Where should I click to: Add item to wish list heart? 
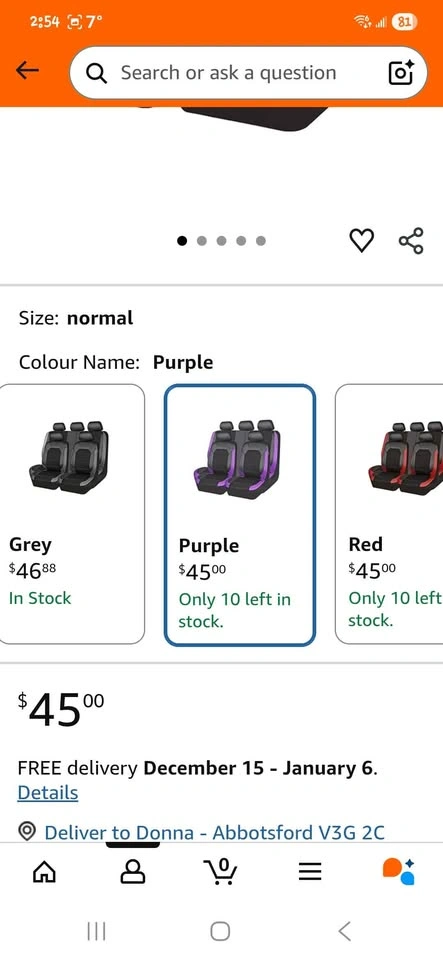pos(361,240)
